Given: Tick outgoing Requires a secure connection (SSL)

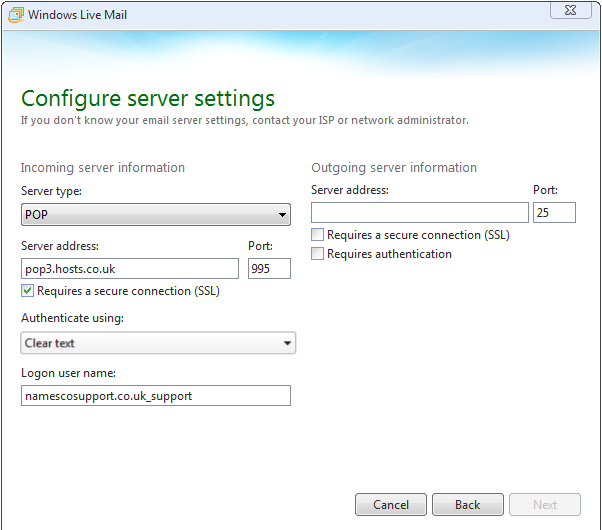Looking at the screenshot, I should tap(318, 235).
